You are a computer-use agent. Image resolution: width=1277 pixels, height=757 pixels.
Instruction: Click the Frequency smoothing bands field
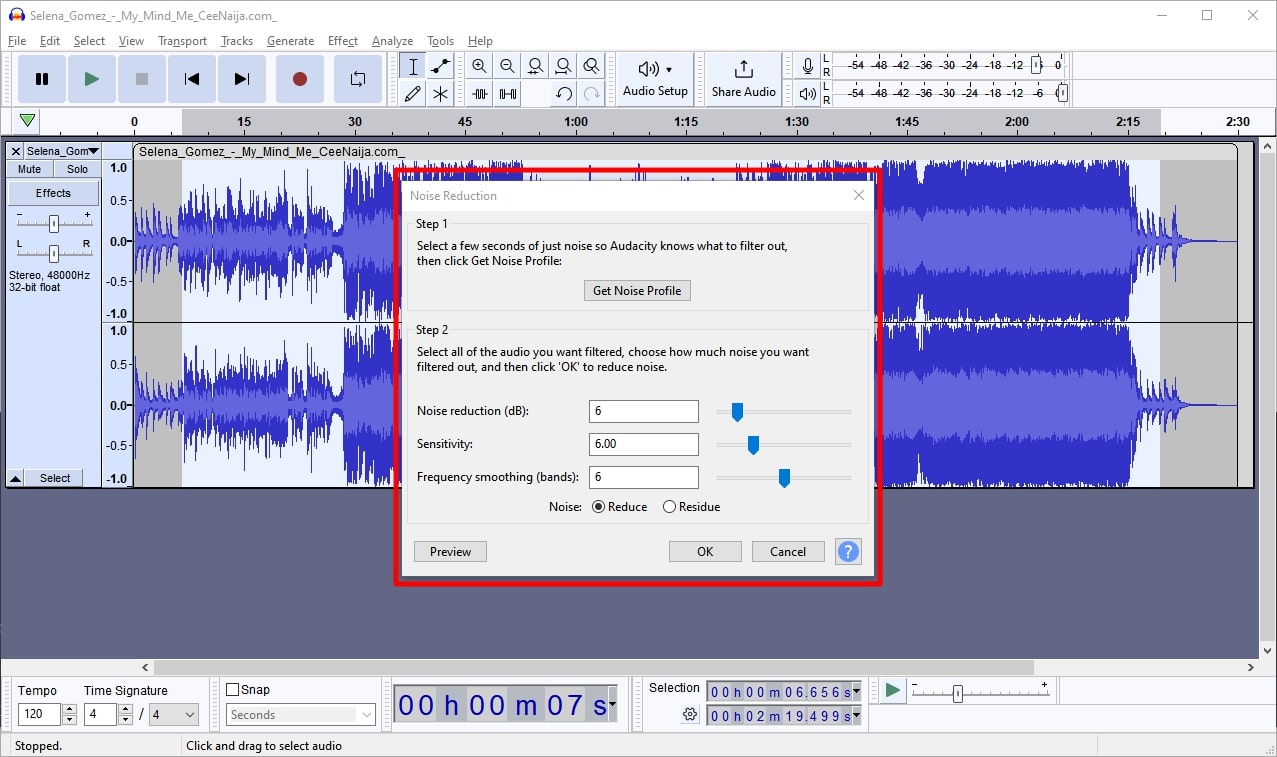pos(644,477)
